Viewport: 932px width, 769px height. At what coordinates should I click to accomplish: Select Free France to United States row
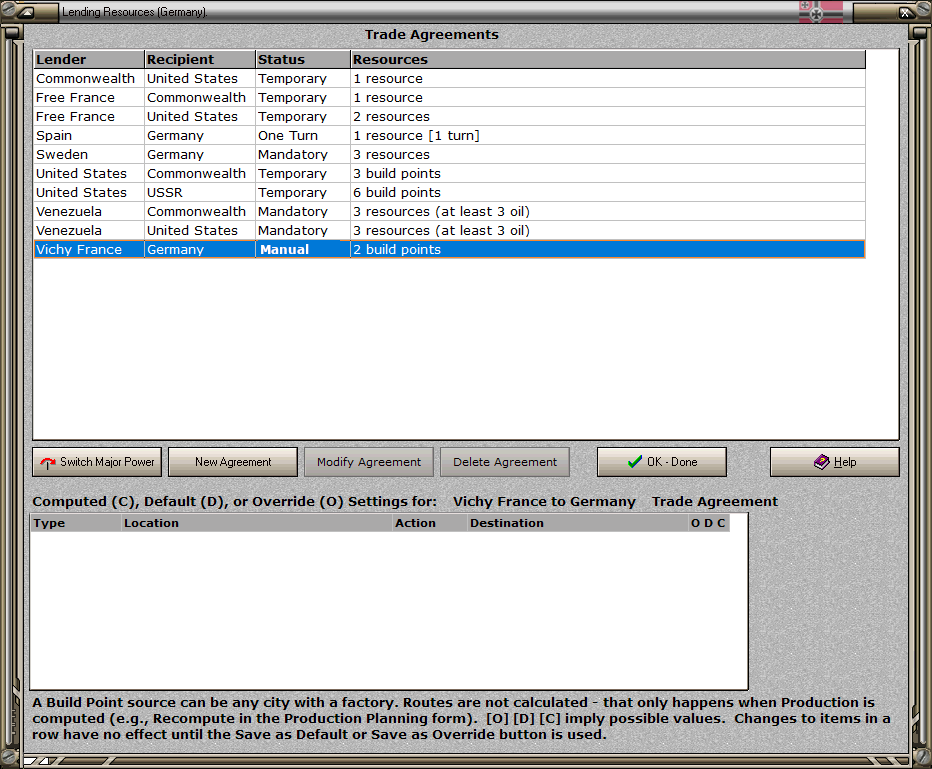(449, 116)
